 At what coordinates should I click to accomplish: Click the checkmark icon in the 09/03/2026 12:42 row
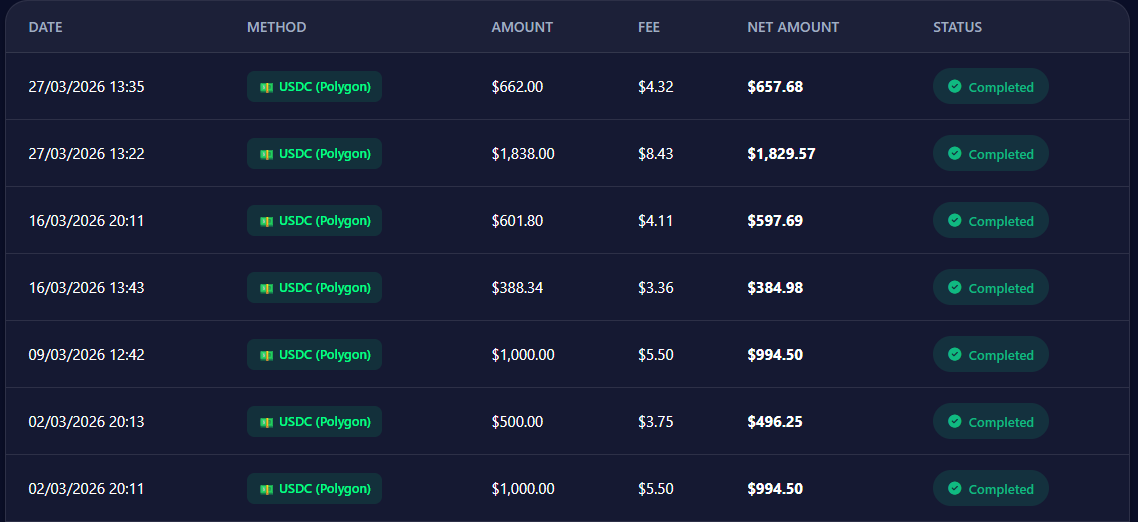(955, 354)
